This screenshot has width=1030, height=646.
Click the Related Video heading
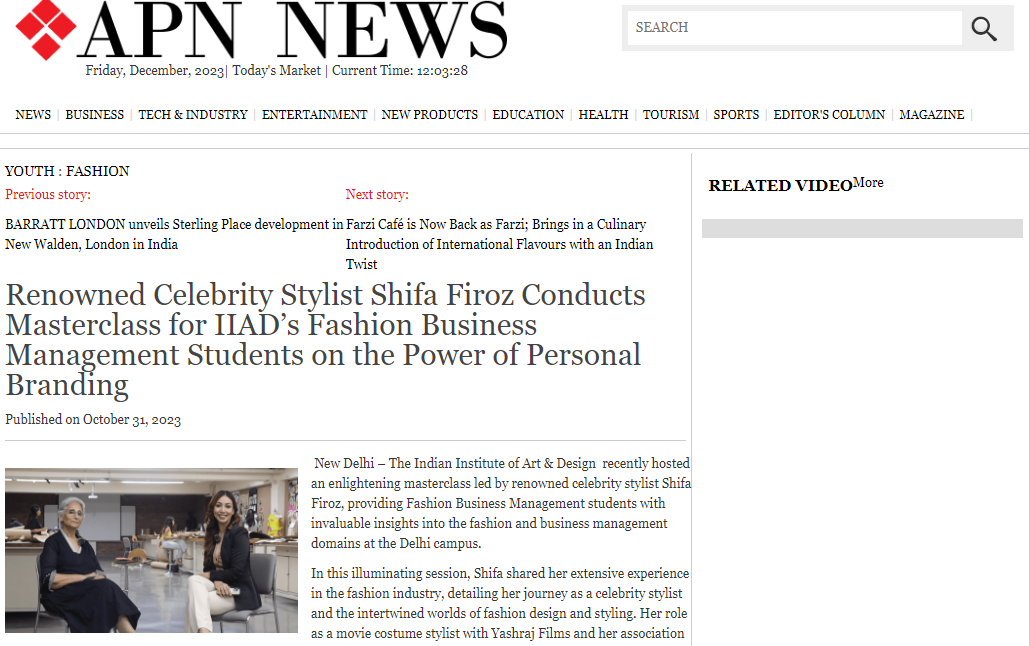pos(780,186)
